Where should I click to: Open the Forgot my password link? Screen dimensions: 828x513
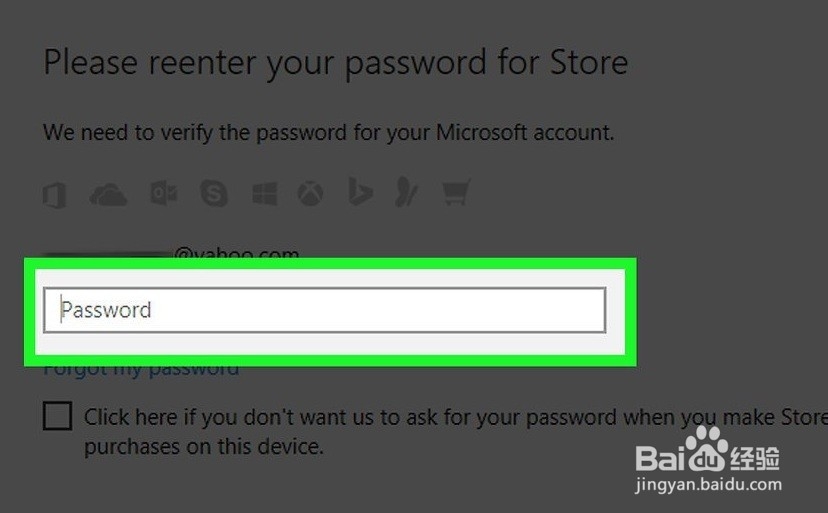point(141,369)
